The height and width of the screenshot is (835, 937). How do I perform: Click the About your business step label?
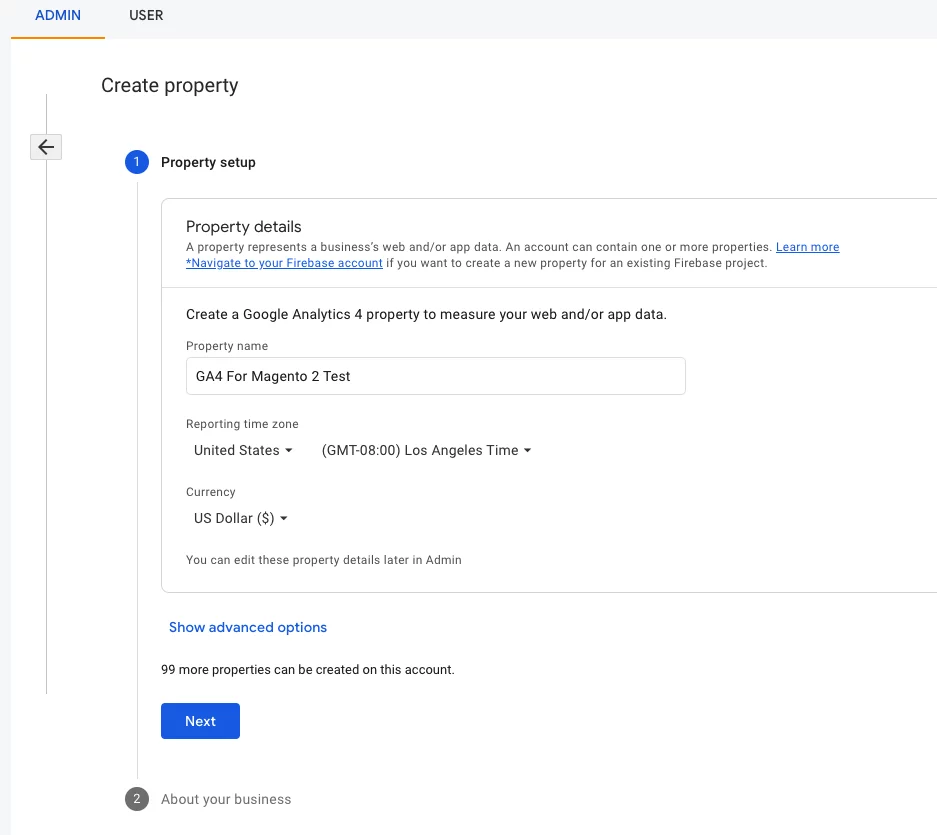226,799
